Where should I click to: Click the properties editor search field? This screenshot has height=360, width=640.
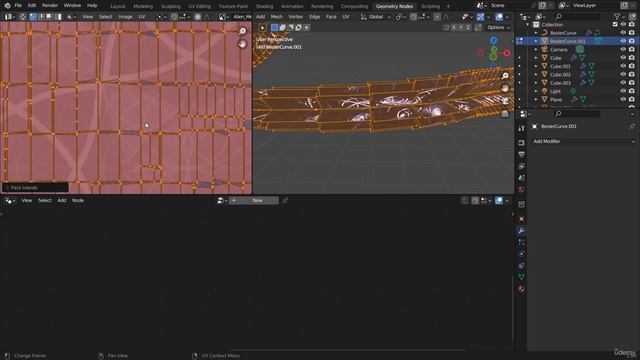(x=576, y=114)
